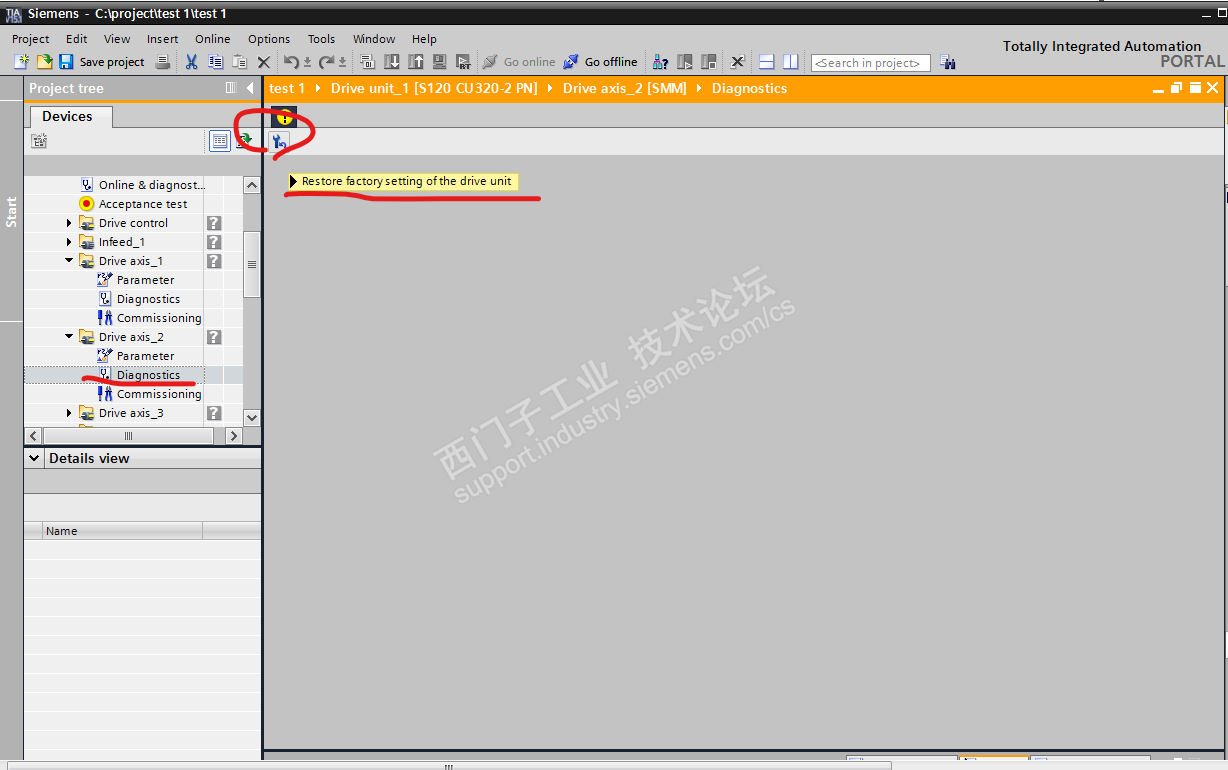Open the Help menu
Viewport: 1228px width, 770px height.
[x=424, y=39]
